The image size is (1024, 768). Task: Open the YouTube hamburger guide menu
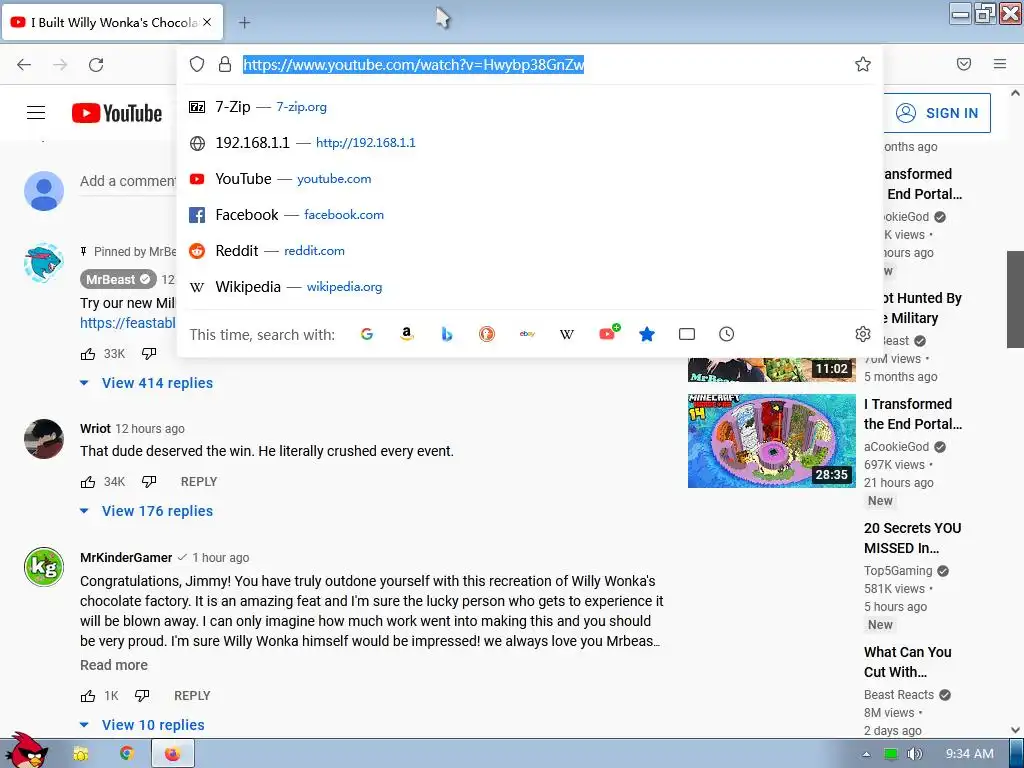click(36, 113)
